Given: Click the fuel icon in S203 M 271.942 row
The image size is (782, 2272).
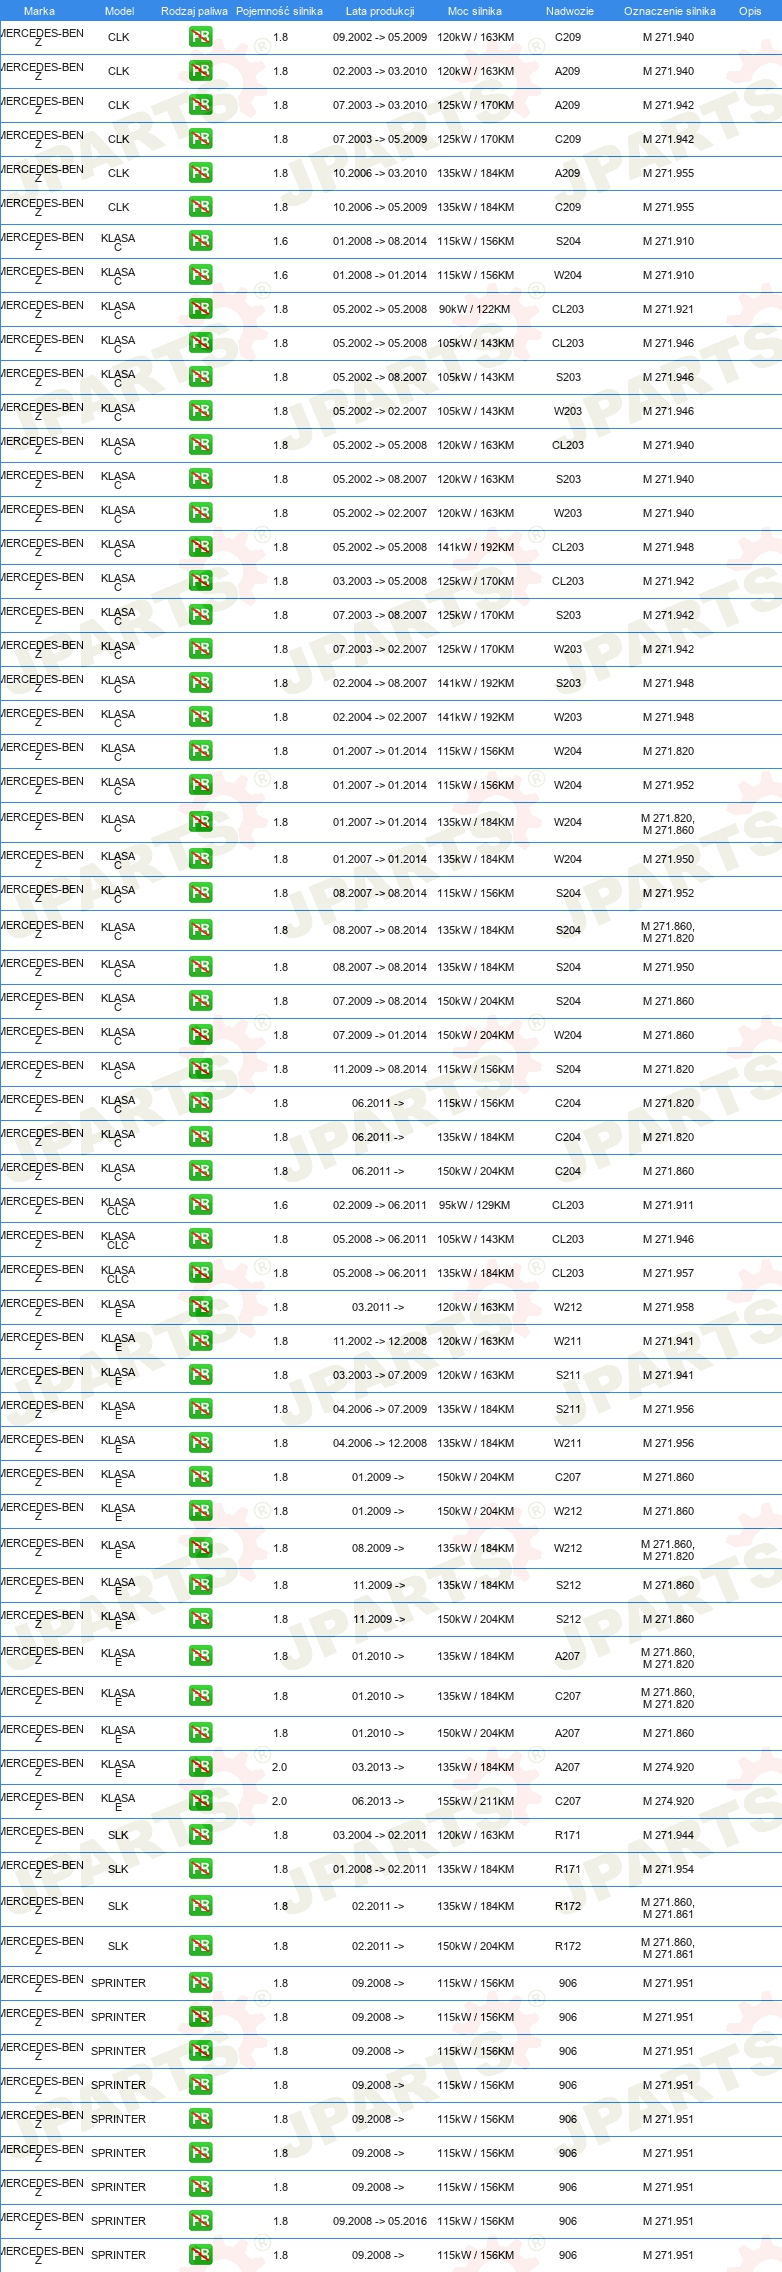Looking at the screenshot, I should tap(200, 616).
